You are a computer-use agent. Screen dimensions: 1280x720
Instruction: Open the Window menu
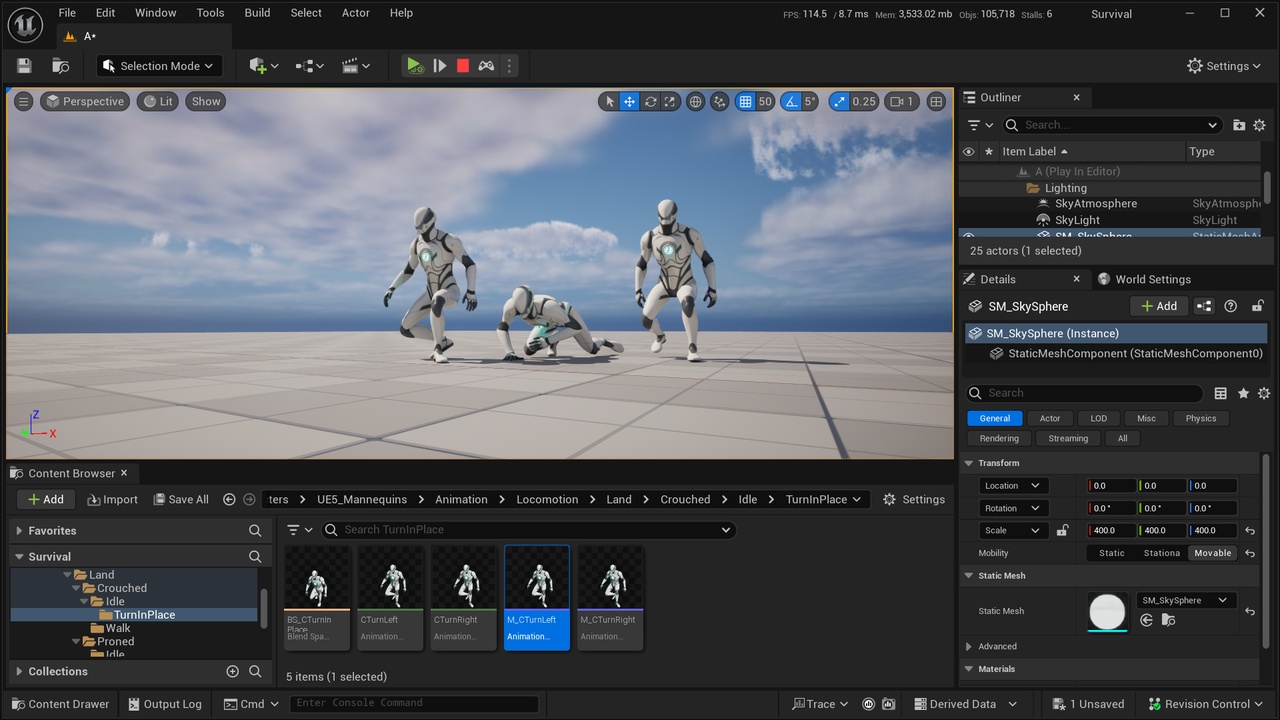(155, 13)
